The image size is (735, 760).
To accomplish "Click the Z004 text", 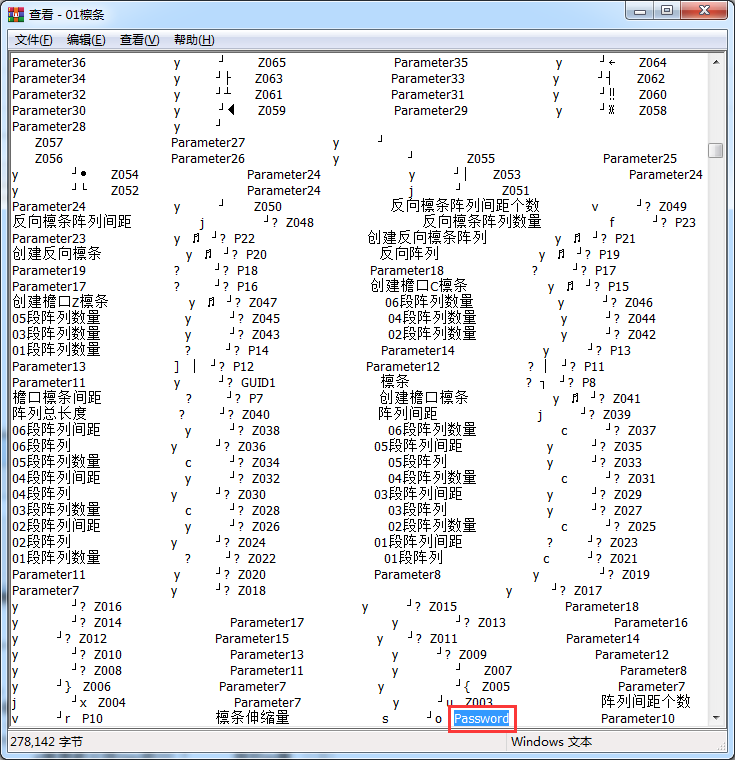I will (112, 702).
